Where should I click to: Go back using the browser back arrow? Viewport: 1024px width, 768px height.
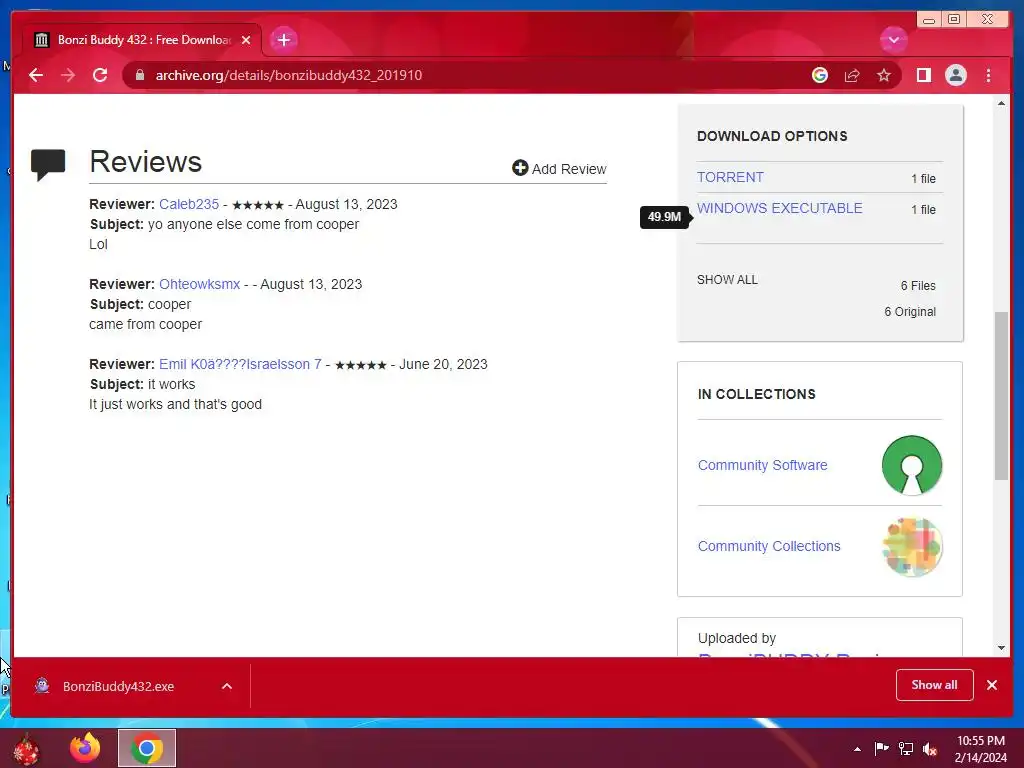click(x=36, y=75)
